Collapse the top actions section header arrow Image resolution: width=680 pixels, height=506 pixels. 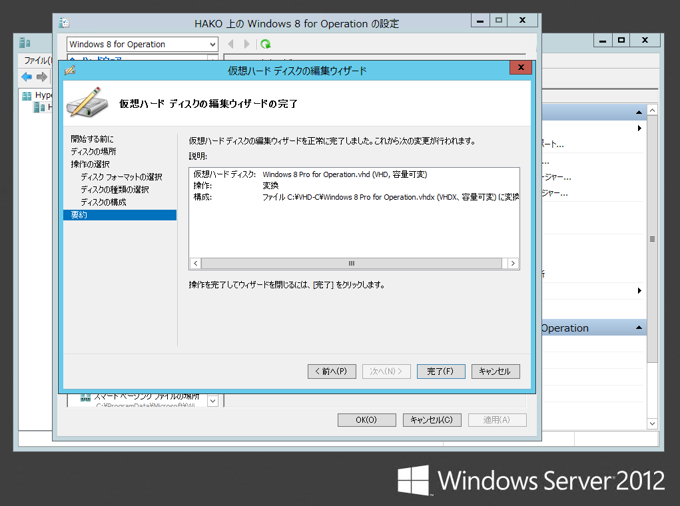[639, 112]
